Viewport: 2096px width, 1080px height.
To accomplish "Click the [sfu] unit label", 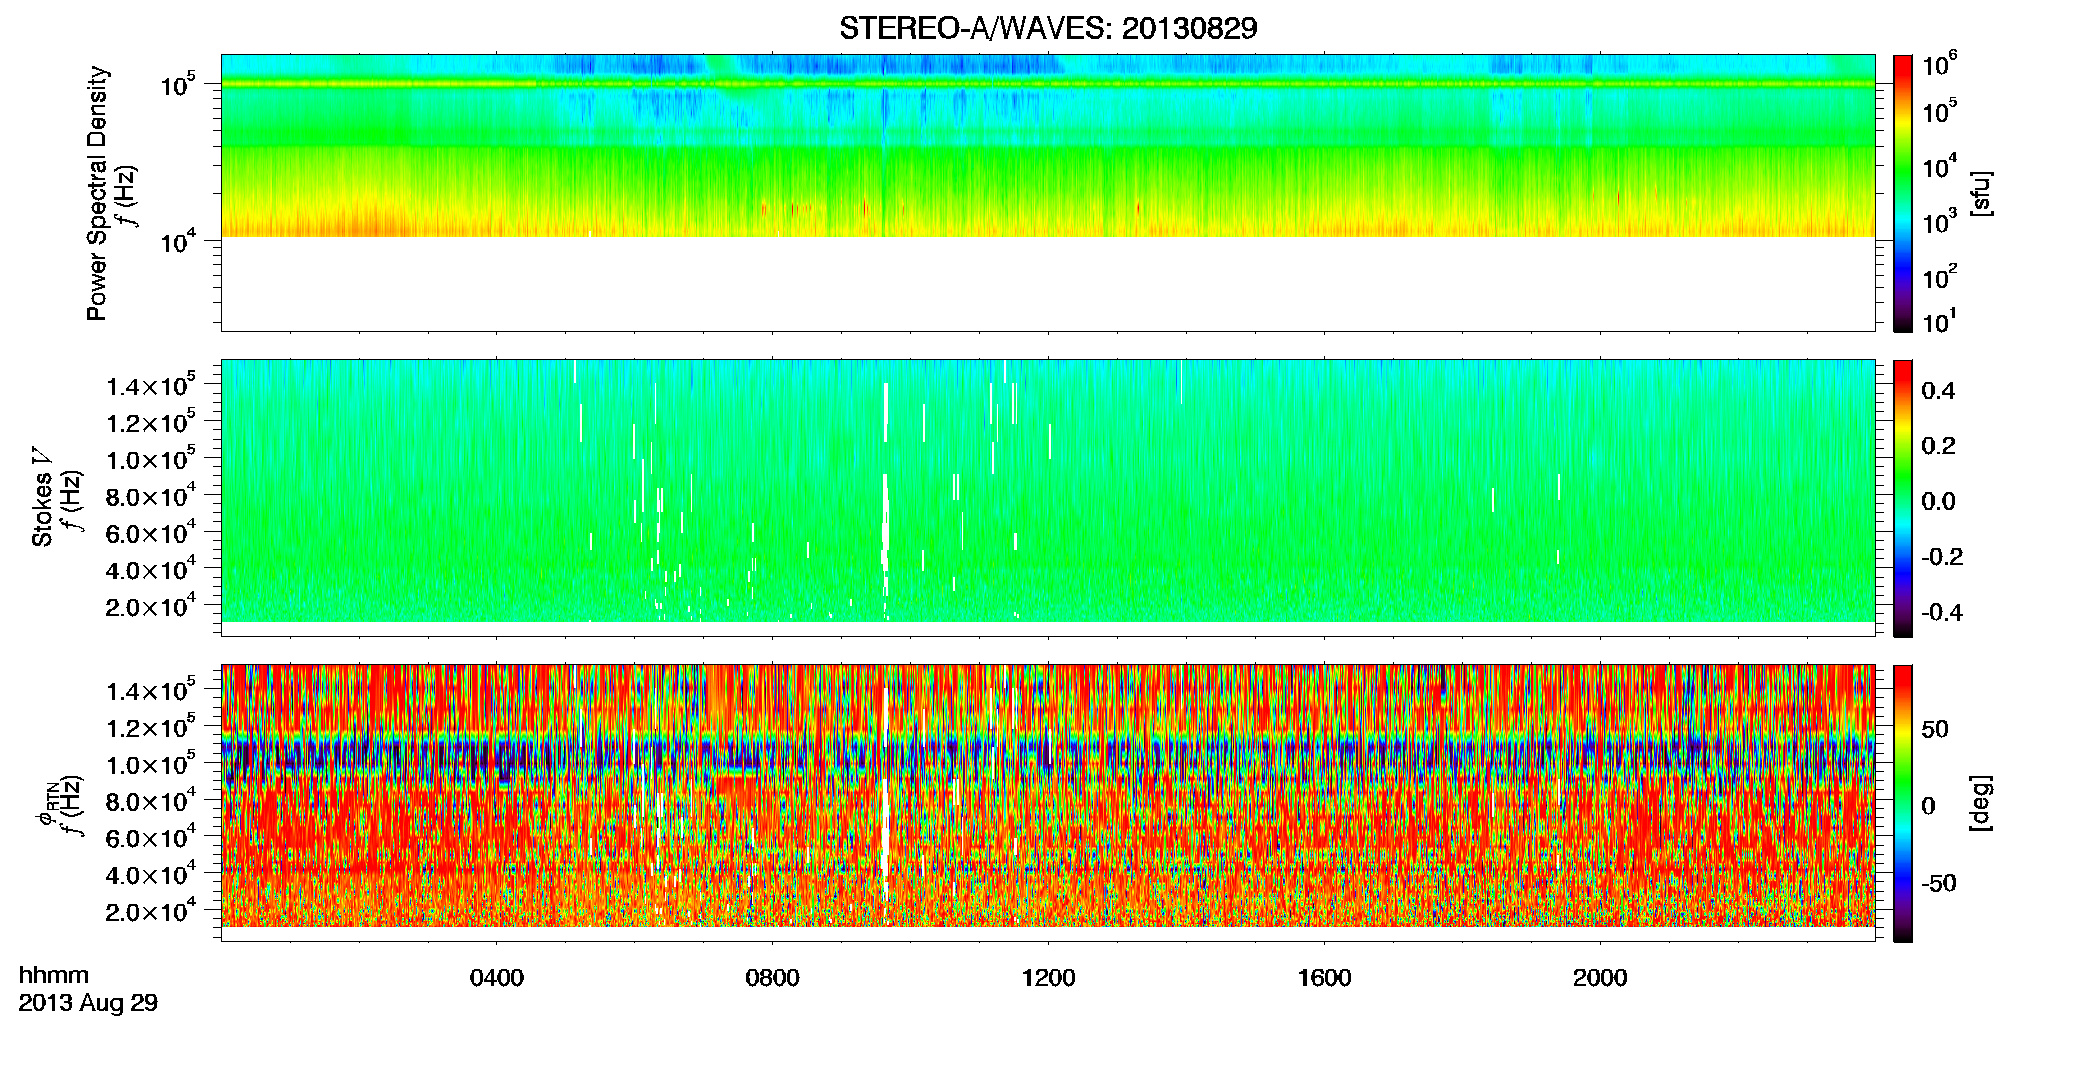I will (x=1980, y=193).
